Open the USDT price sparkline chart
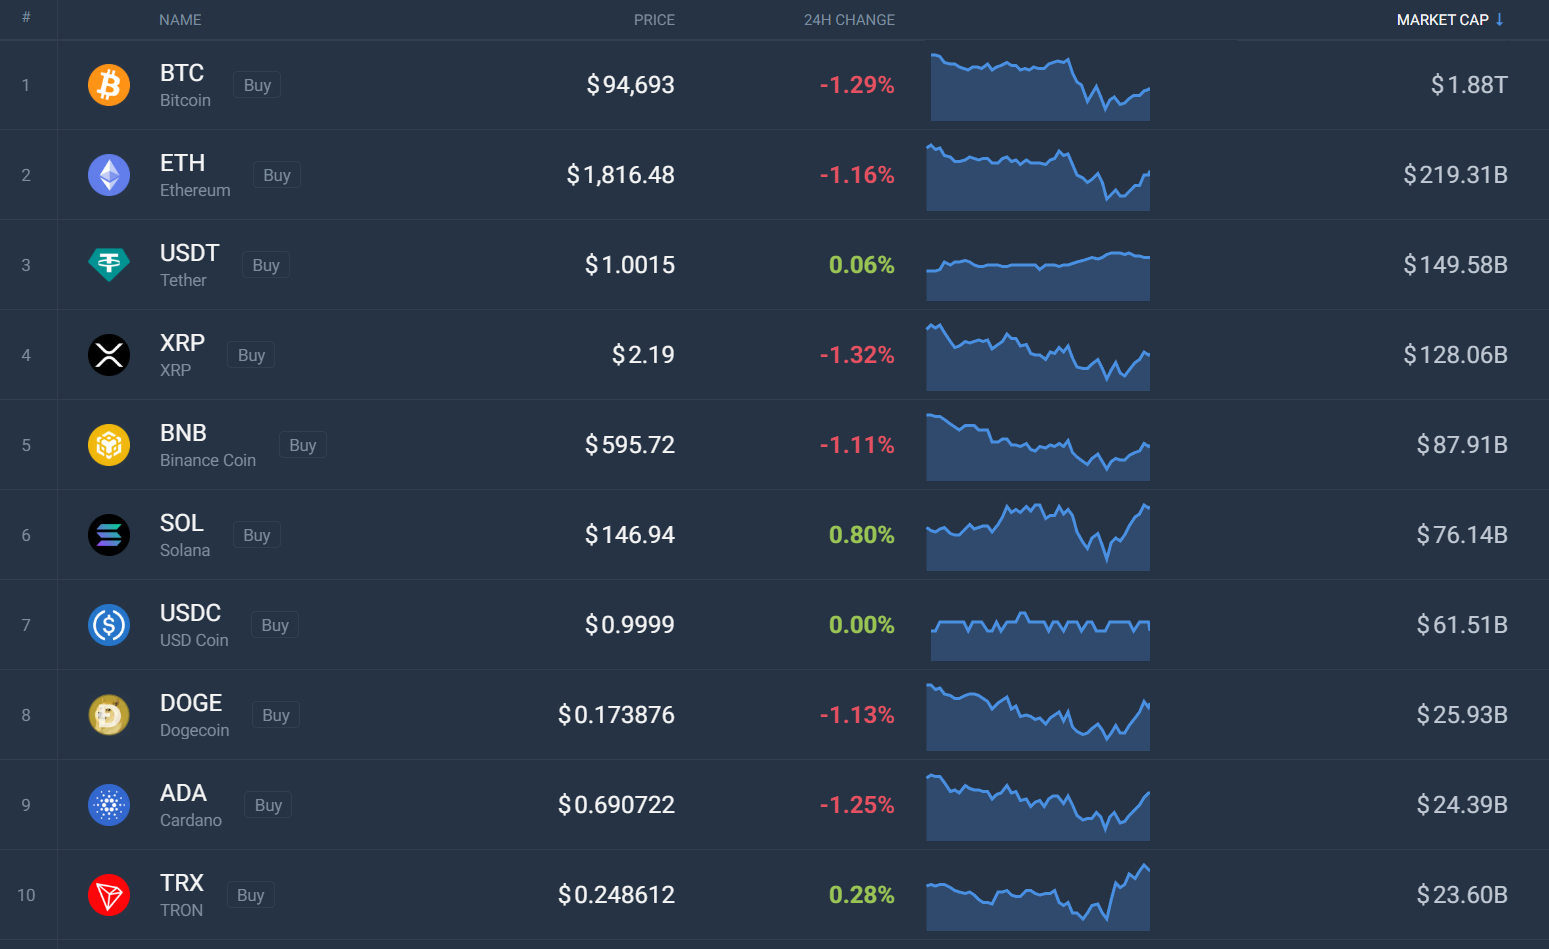 [1038, 275]
